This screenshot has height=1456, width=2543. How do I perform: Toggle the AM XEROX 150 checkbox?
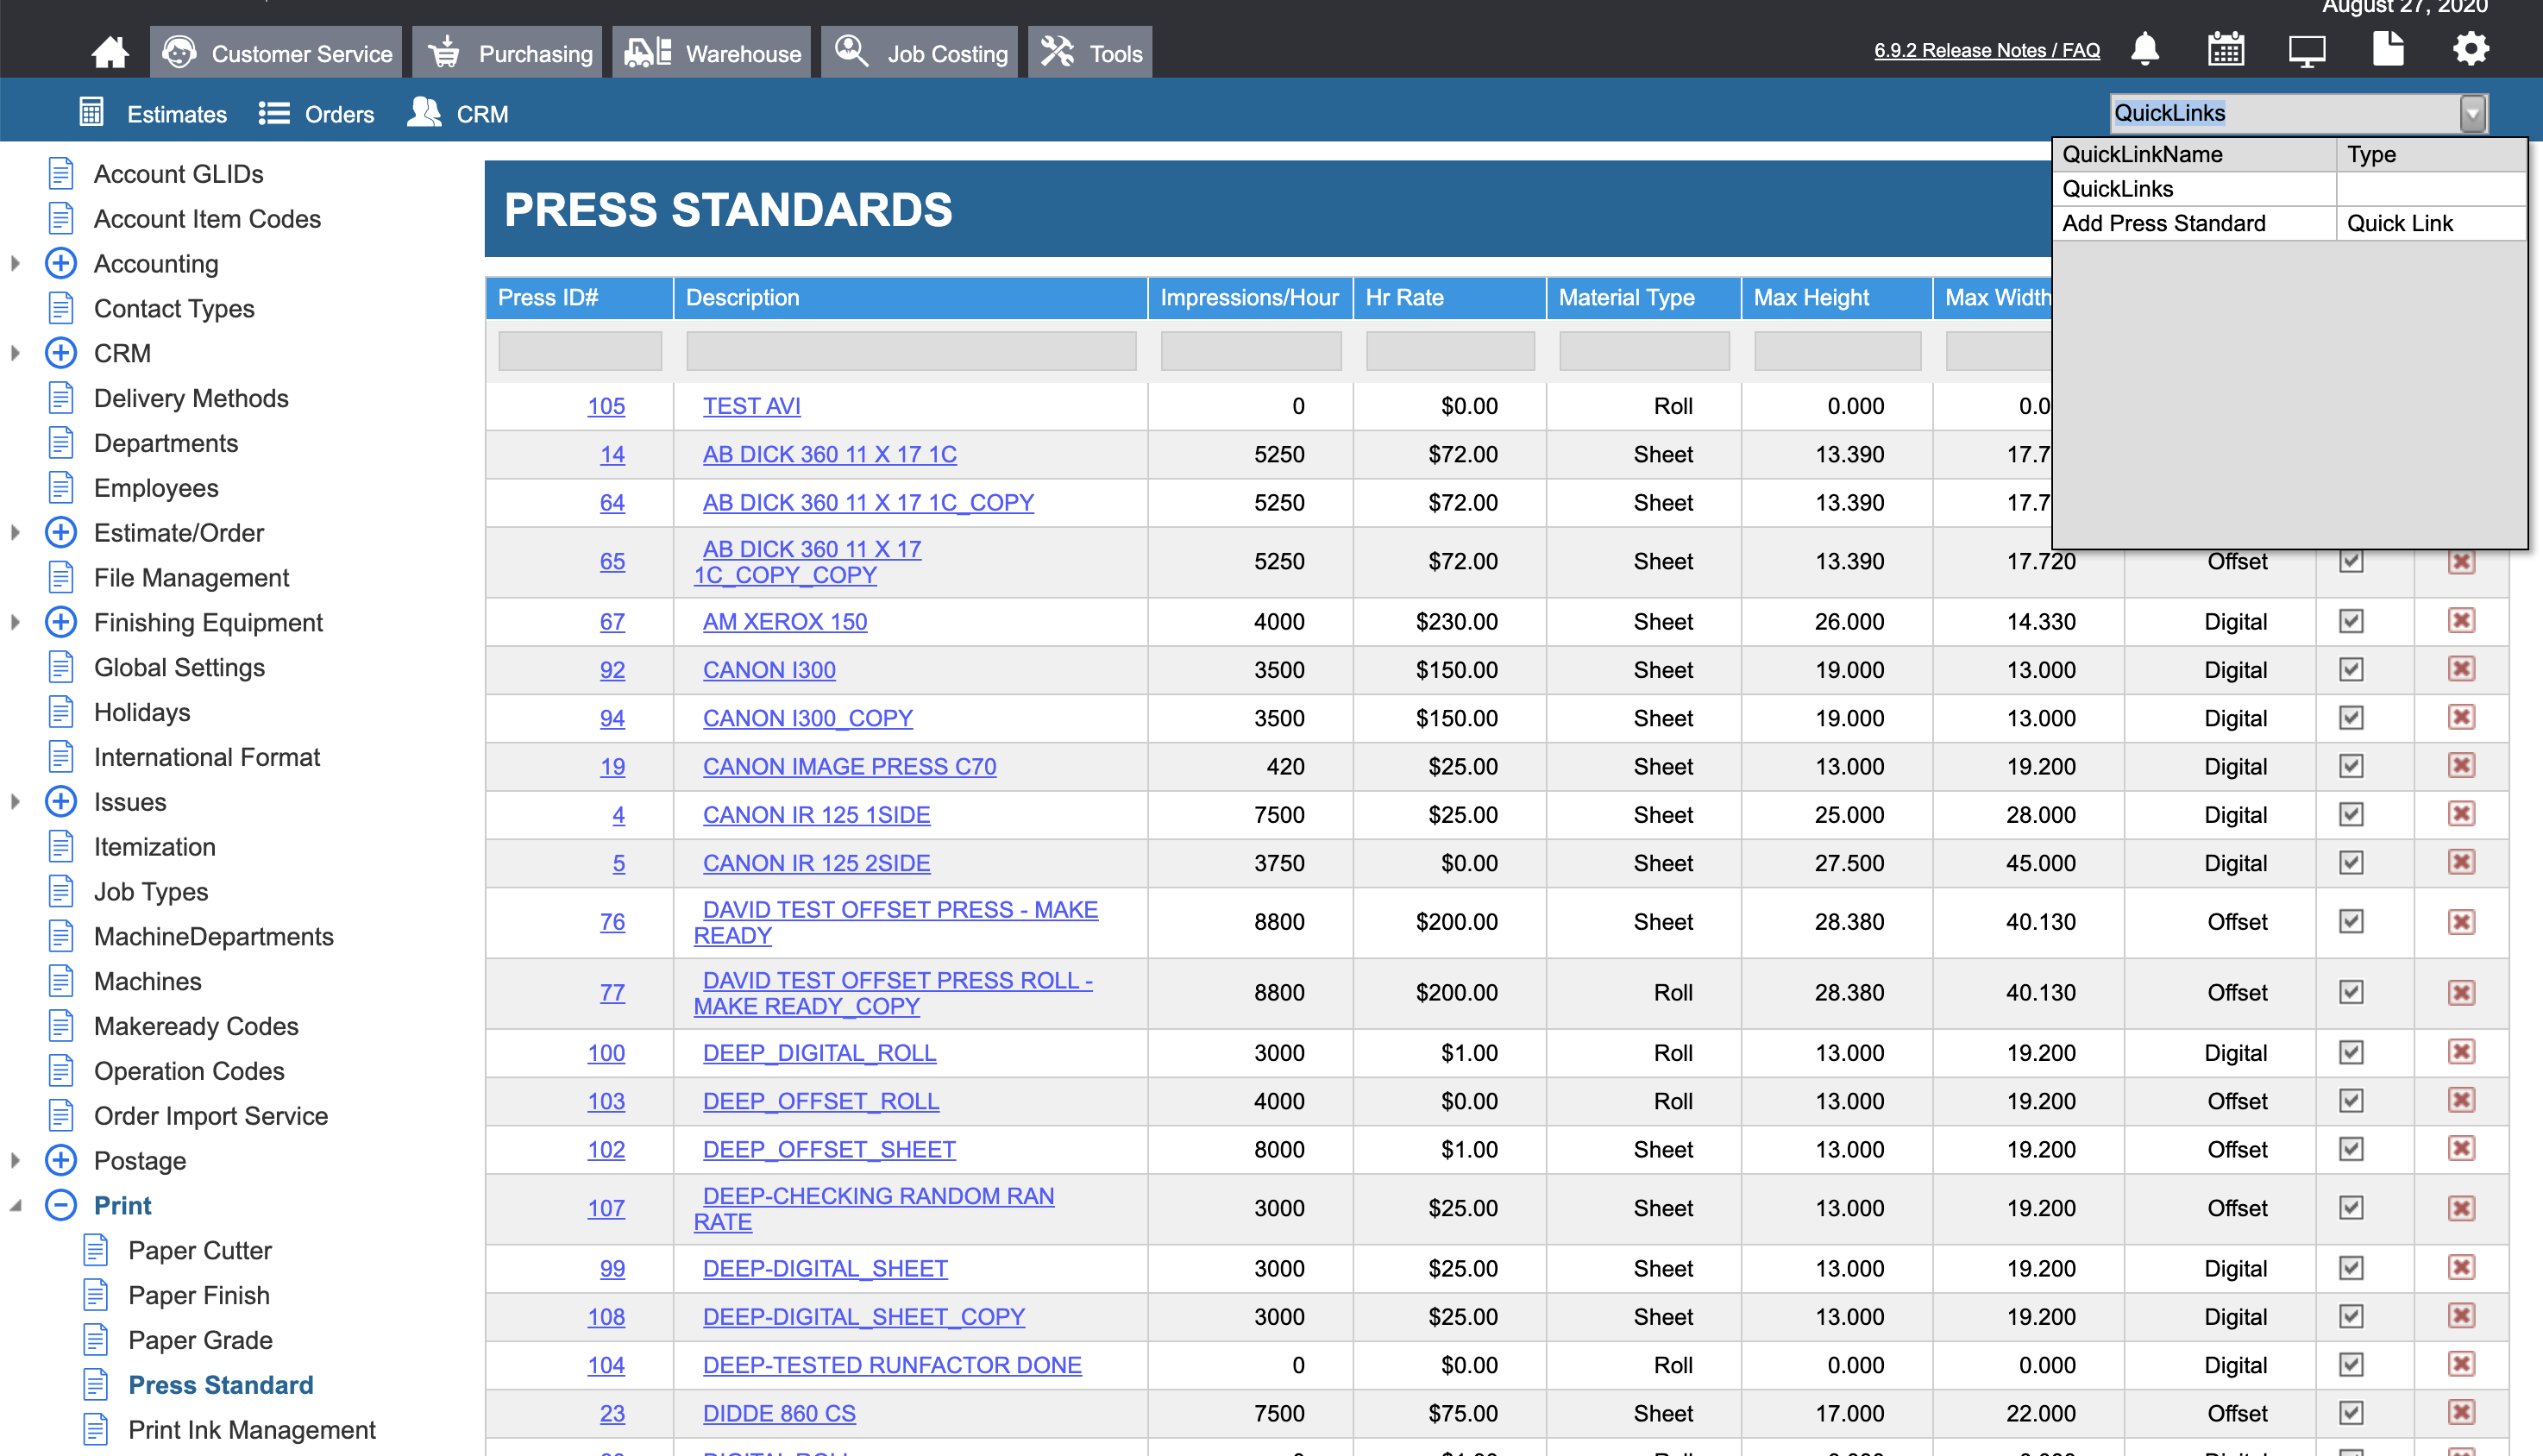2351,621
